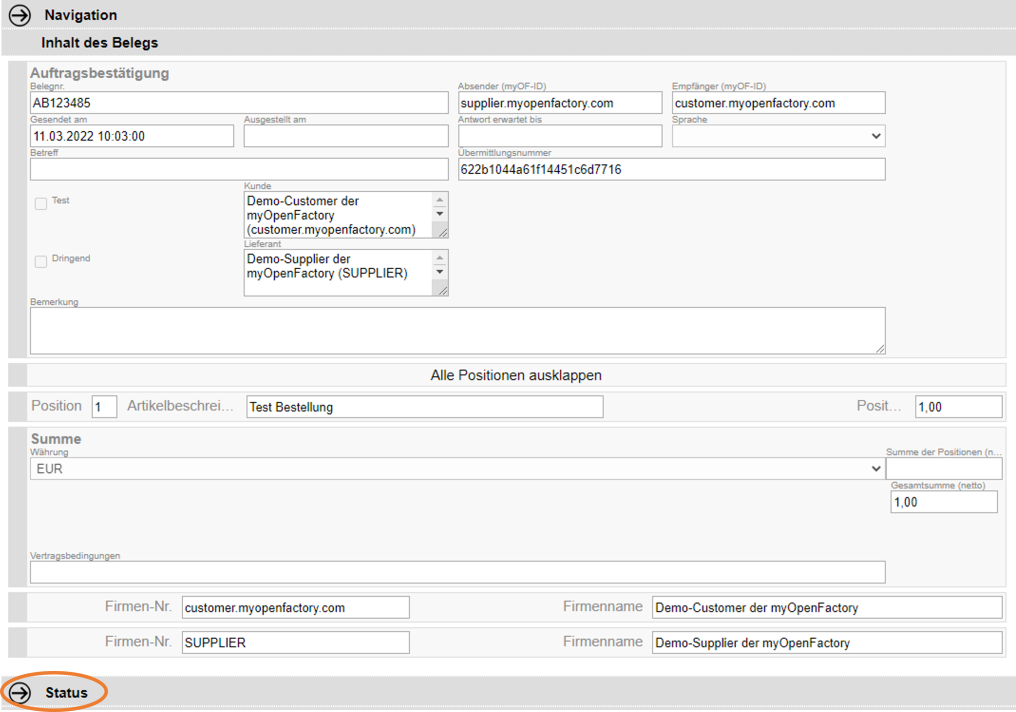
Task: Click the Summe section heading
Action: [x=56, y=439]
